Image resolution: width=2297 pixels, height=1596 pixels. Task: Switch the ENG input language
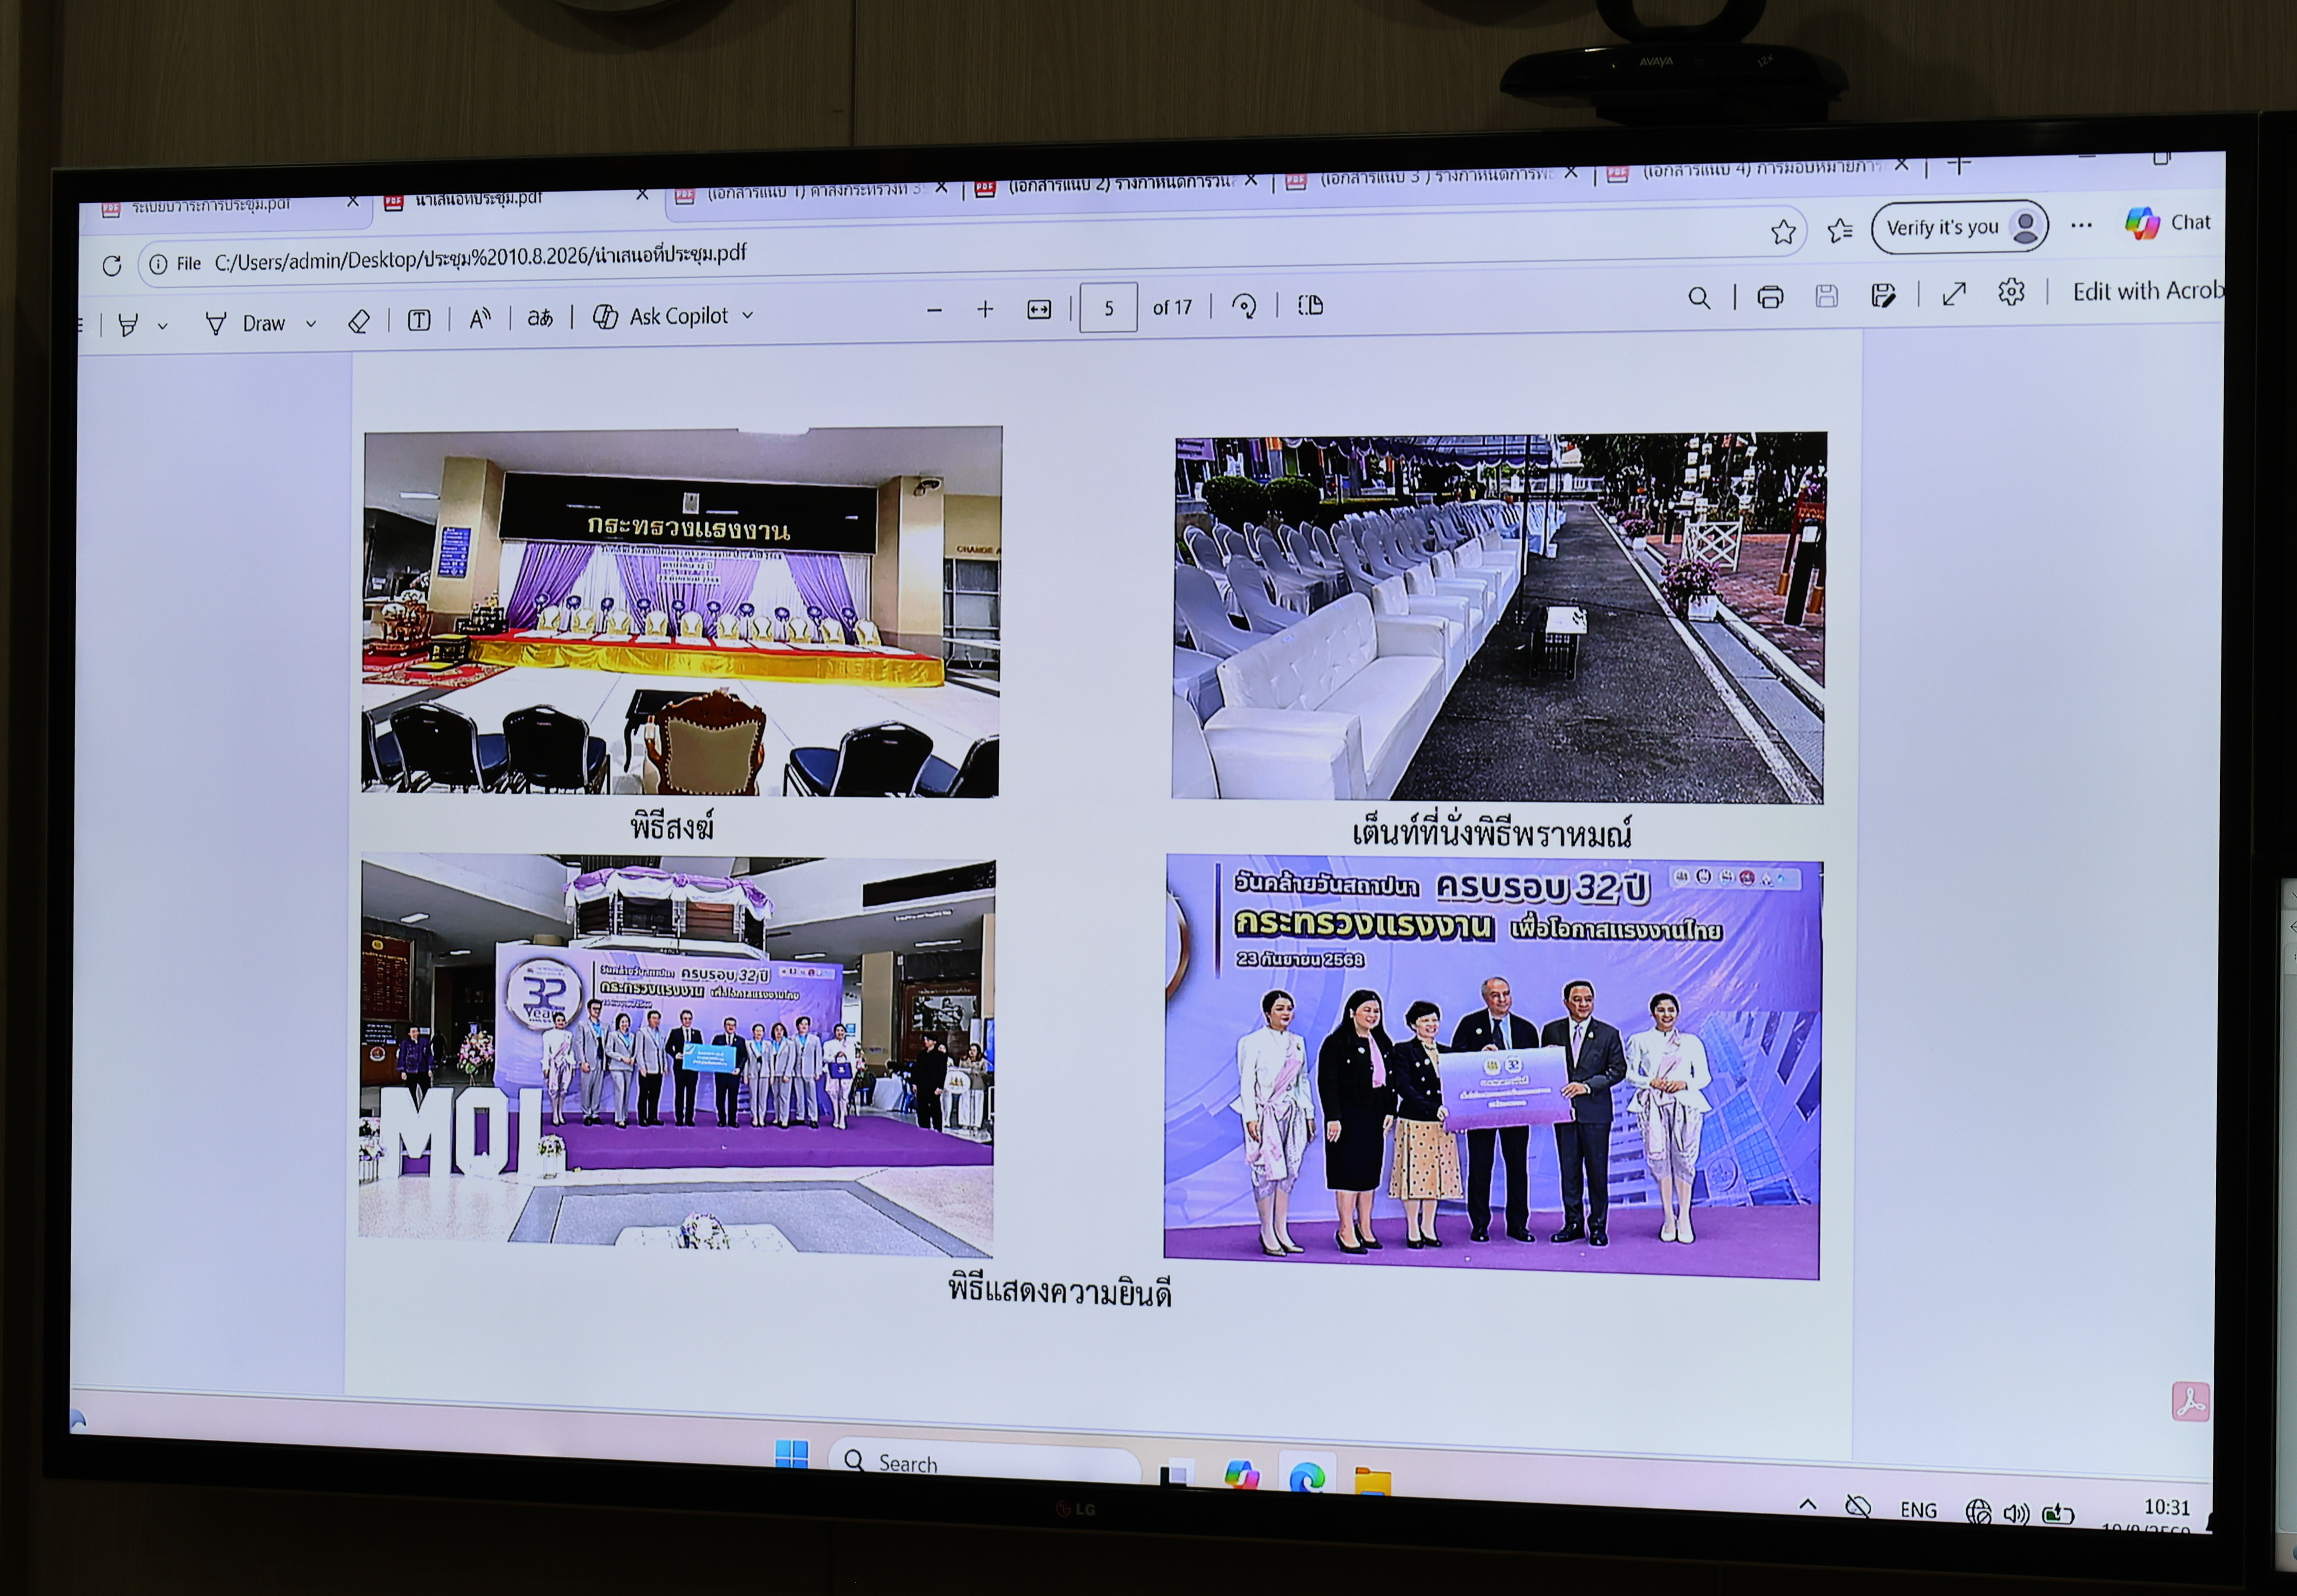tap(1918, 1510)
